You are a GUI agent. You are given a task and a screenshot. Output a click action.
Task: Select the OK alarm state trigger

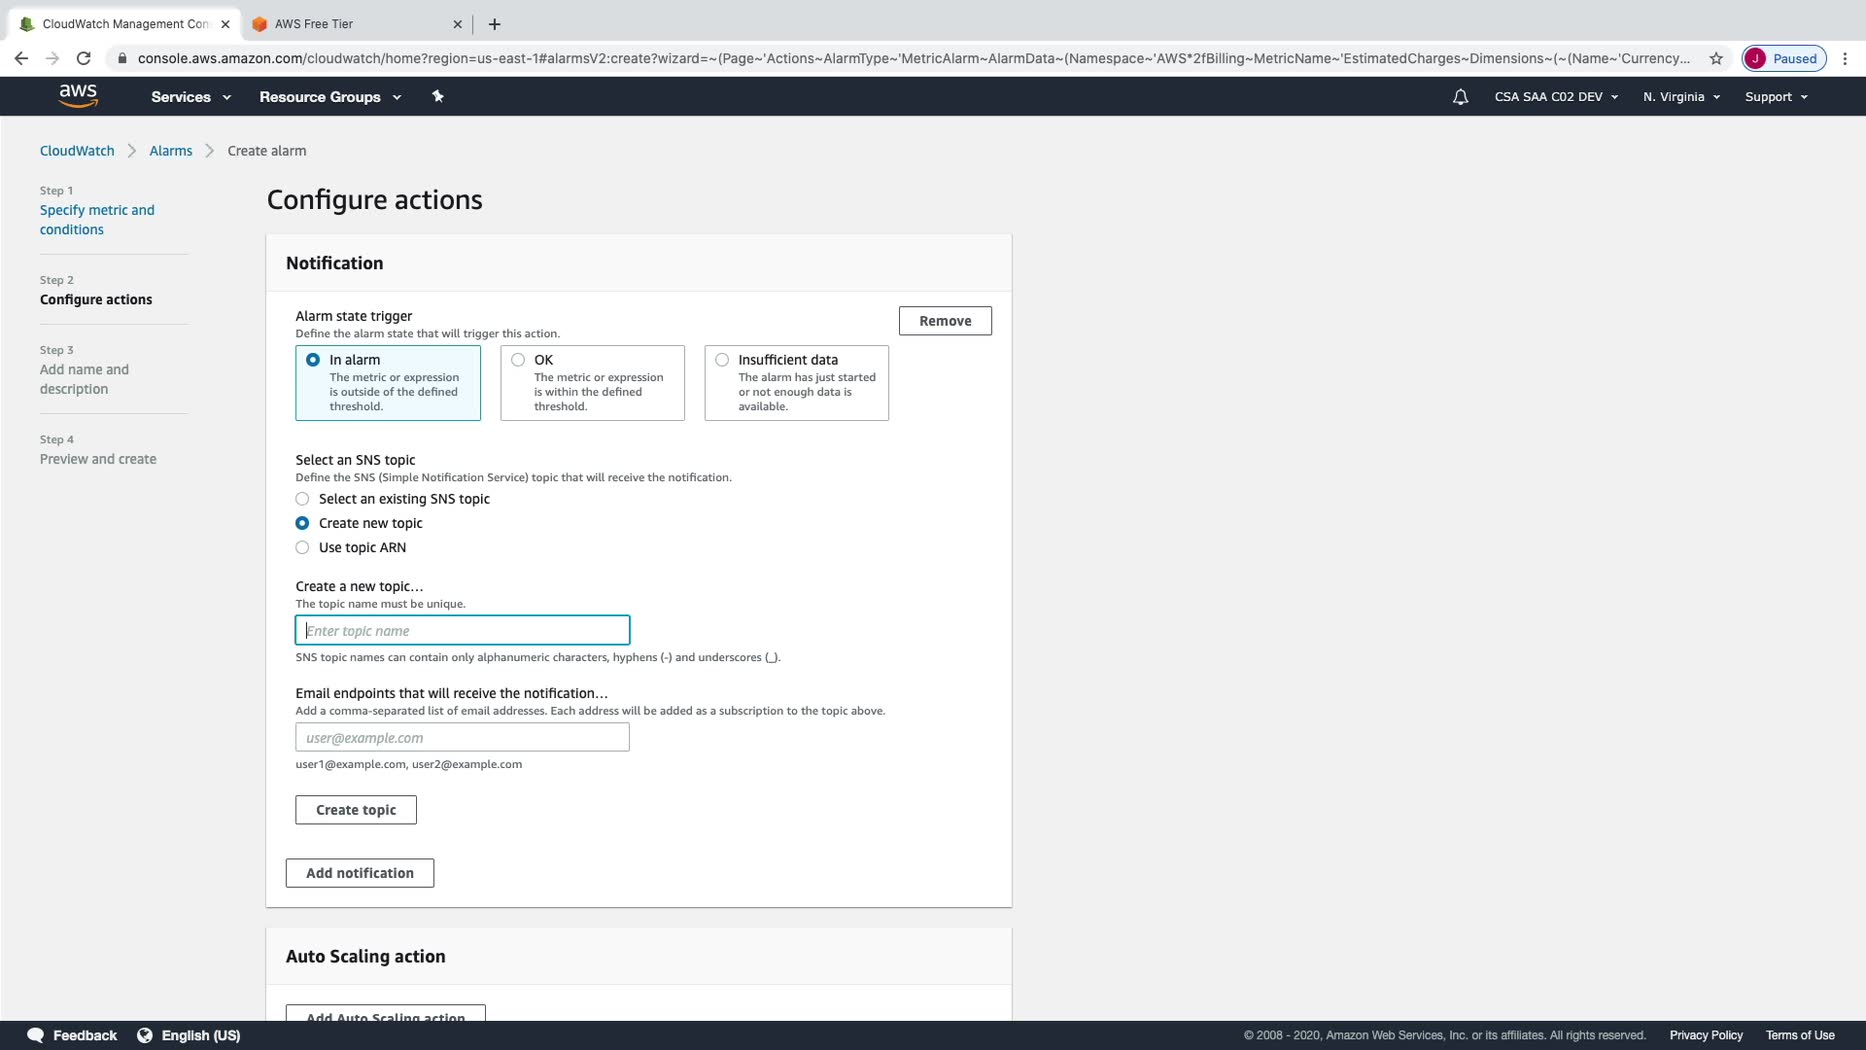point(592,383)
